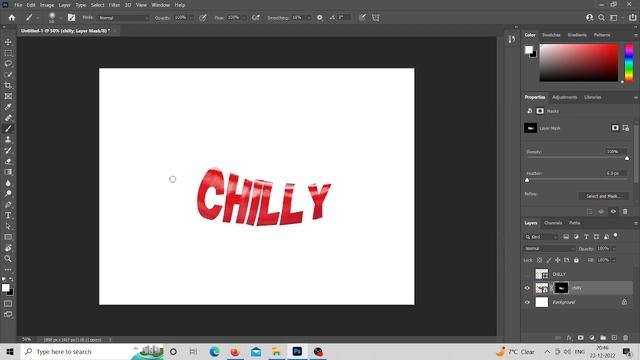Hide the Background layer
Viewport: 640px width, 360px height.
[527, 302]
